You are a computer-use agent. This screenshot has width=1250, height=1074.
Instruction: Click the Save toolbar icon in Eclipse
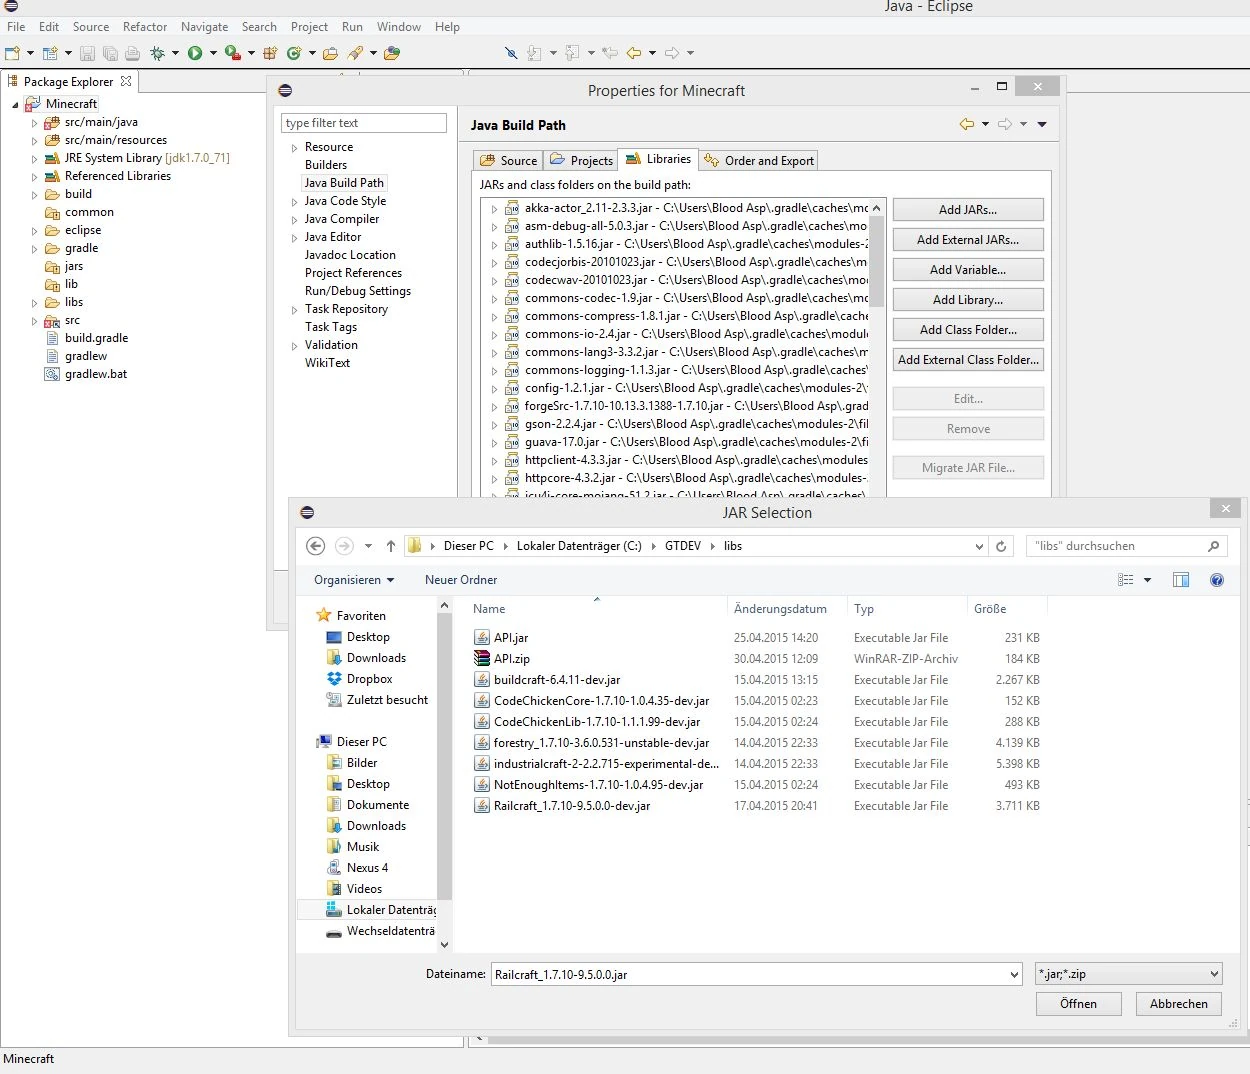pyautogui.click(x=87, y=53)
